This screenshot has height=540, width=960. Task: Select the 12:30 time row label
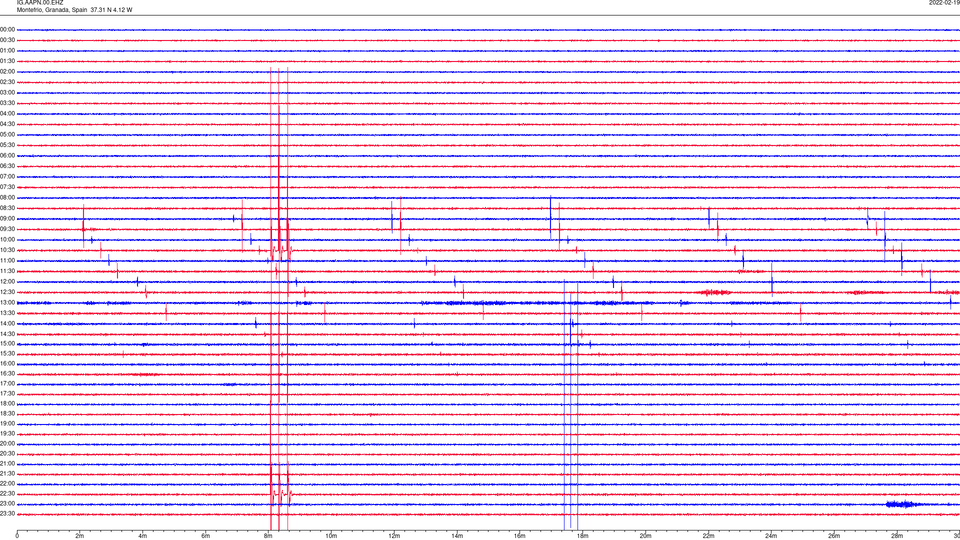tap(7, 292)
